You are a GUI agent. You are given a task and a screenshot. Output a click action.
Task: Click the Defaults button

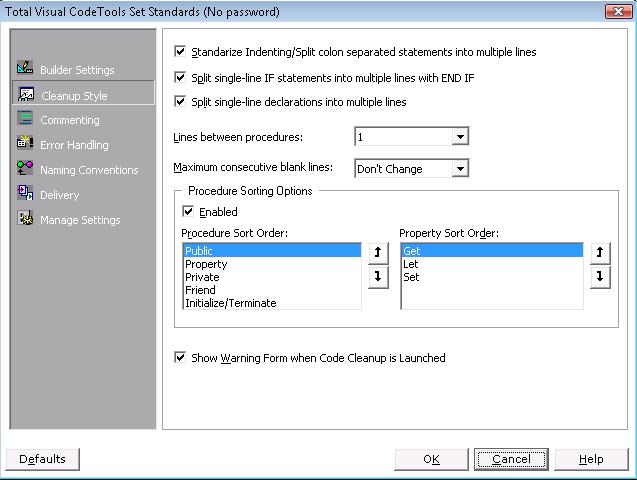pyautogui.click(x=43, y=459)
